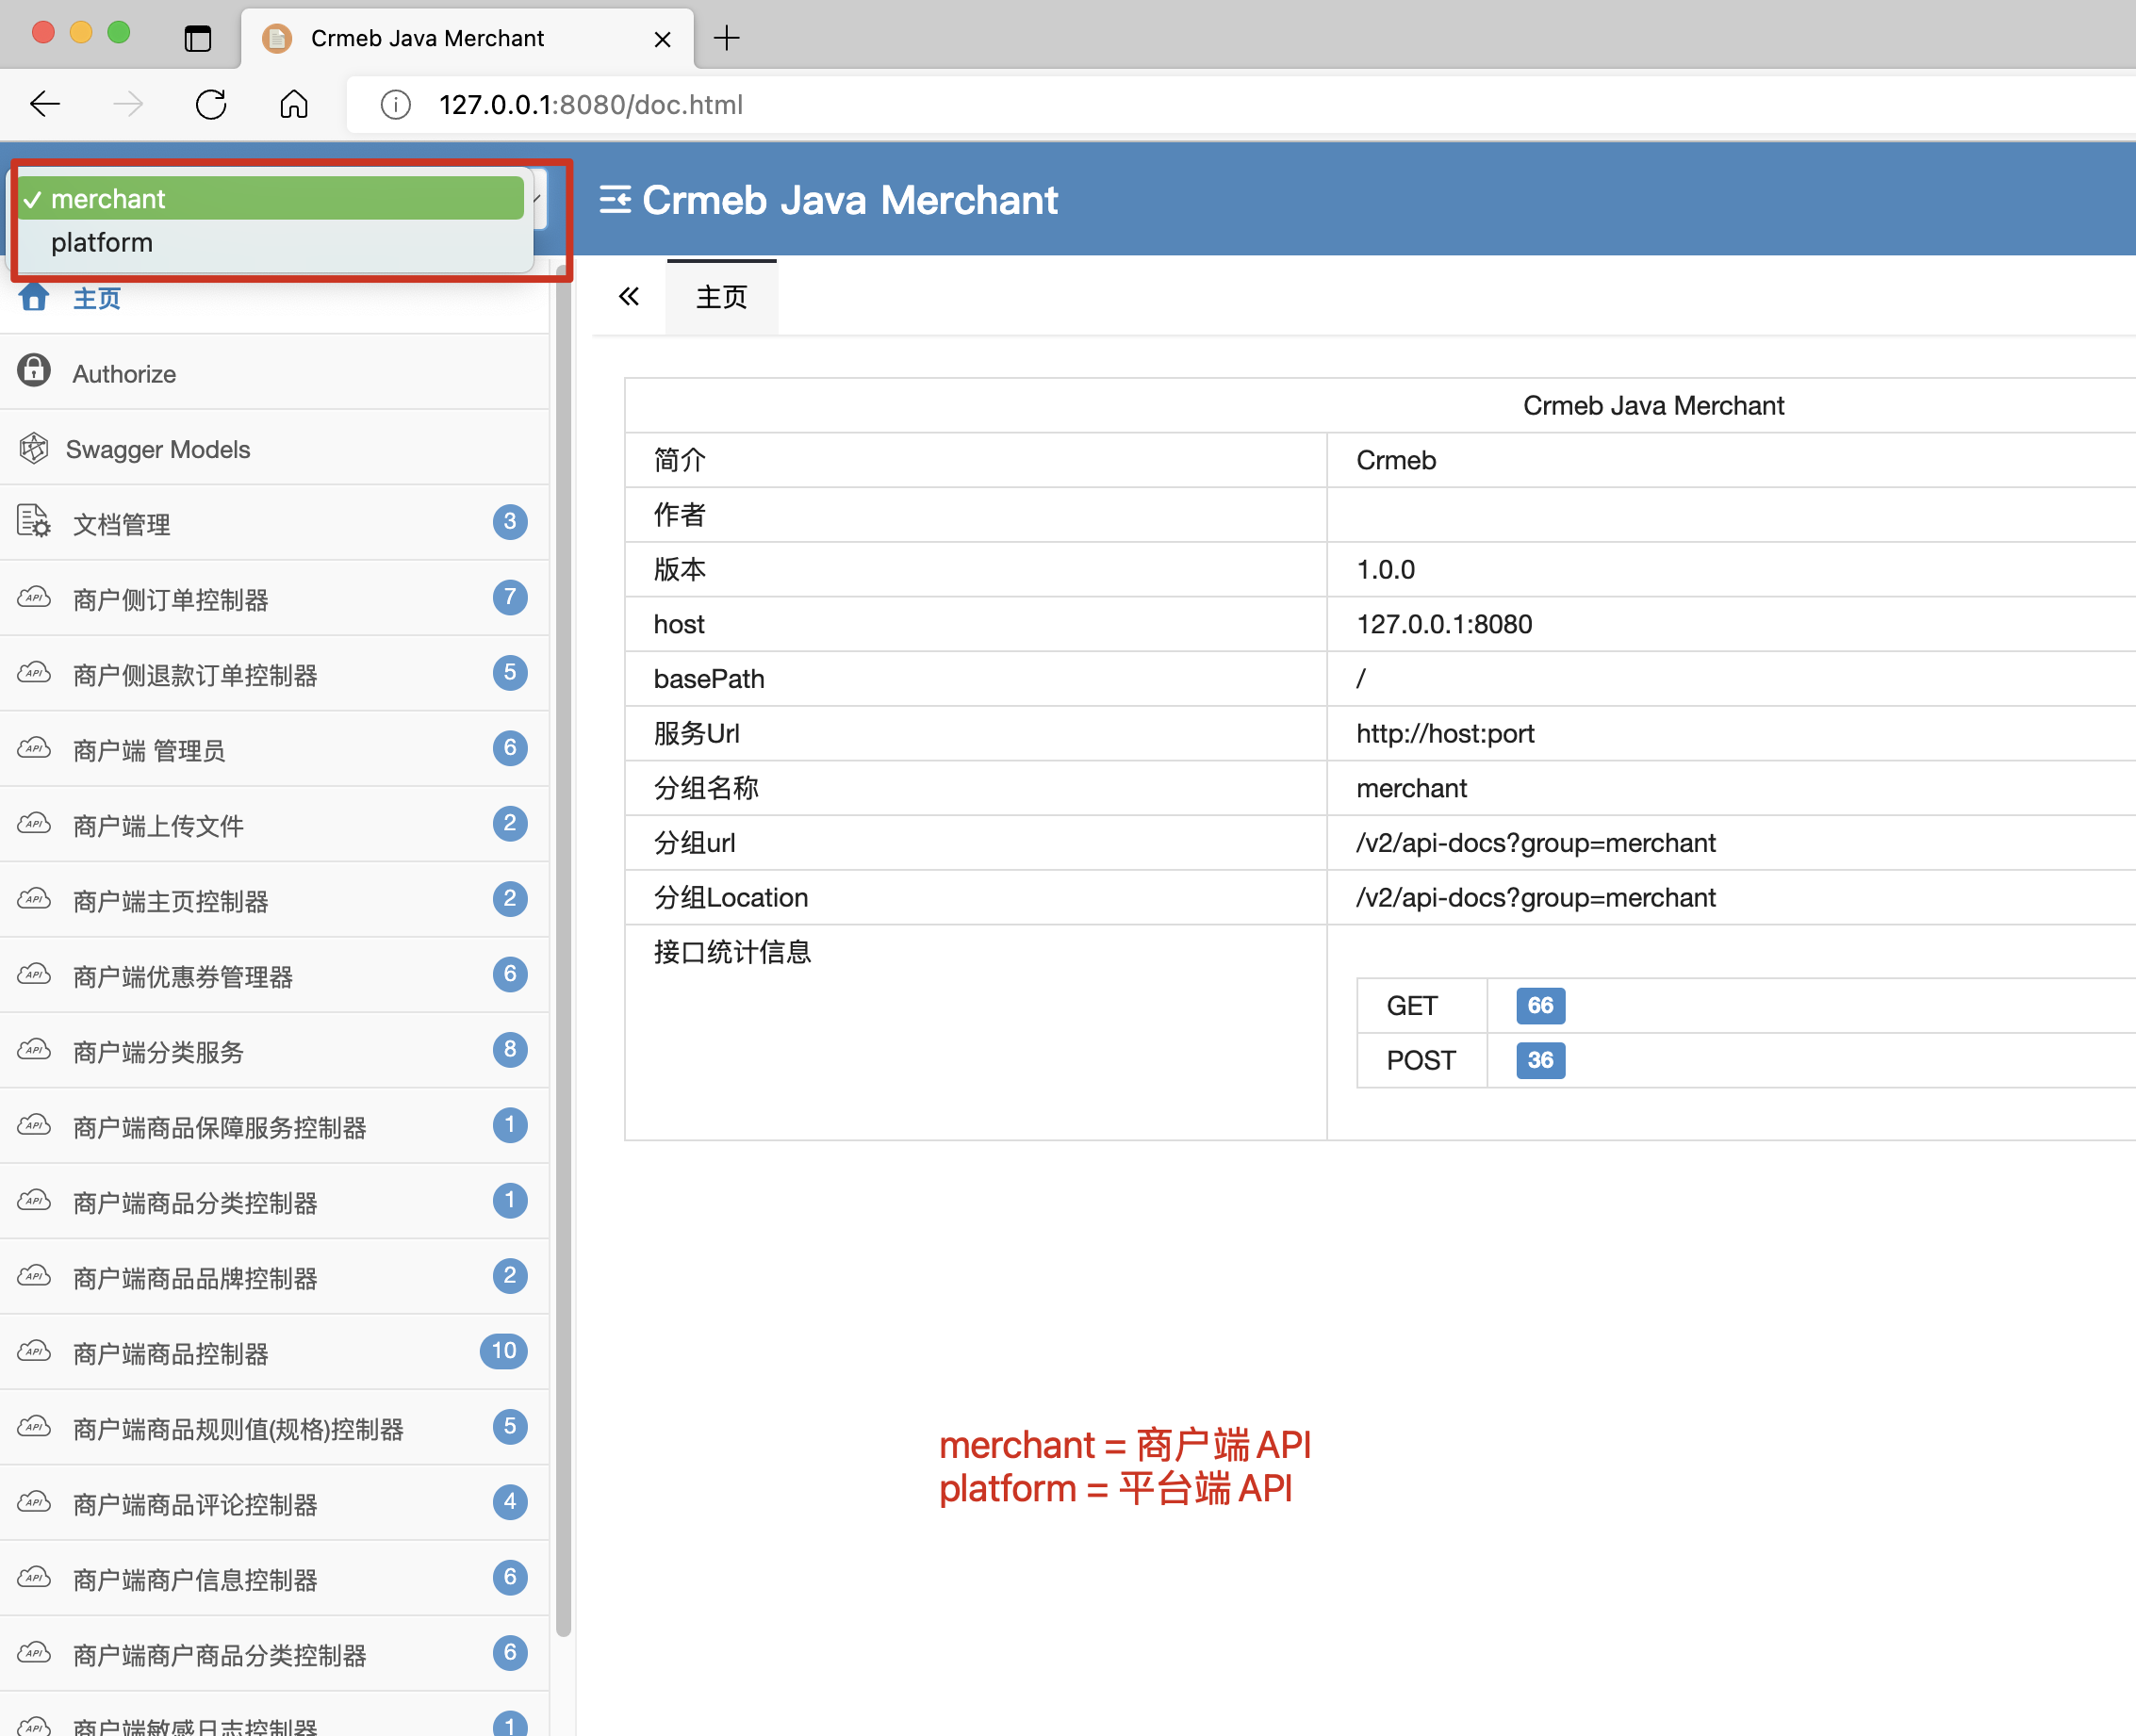Expand 商户侧退款订单控制器 API group
Screen dimensions: 2136x1736
(x=274, y=674)
